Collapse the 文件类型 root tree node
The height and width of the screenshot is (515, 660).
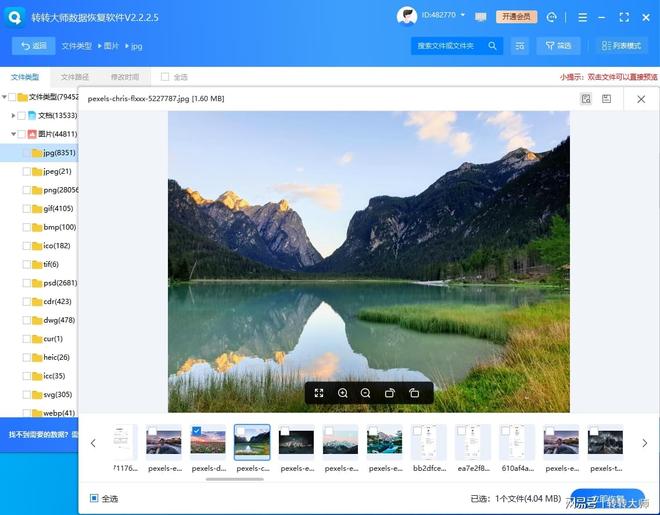coord(4,97)
